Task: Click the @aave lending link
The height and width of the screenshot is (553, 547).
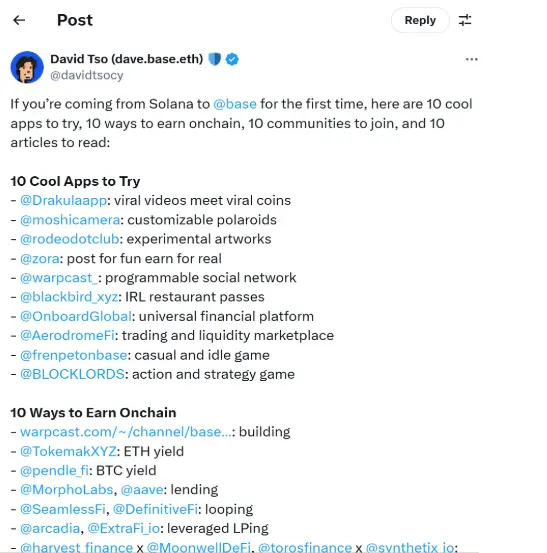Action: point(142,490)
